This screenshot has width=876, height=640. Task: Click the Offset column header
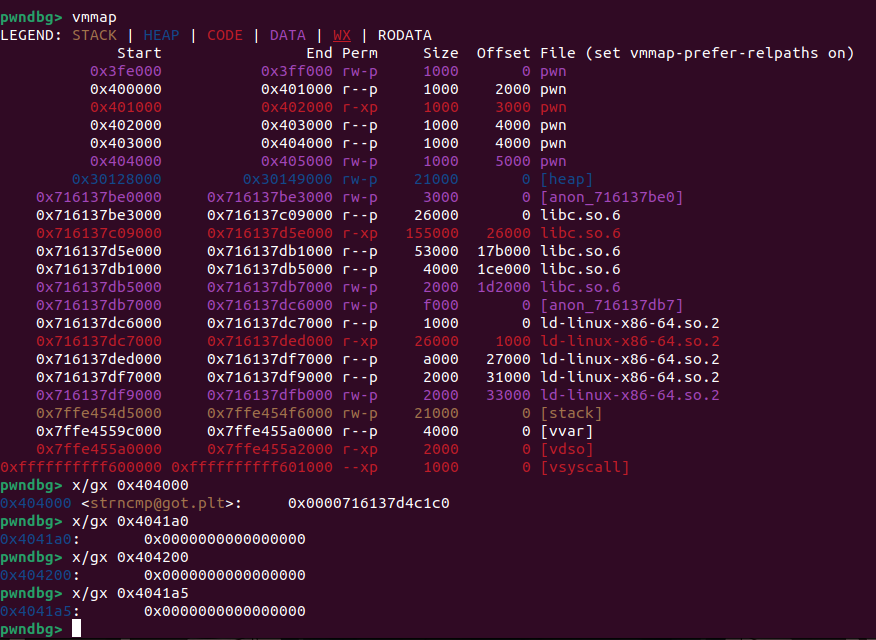504,53
